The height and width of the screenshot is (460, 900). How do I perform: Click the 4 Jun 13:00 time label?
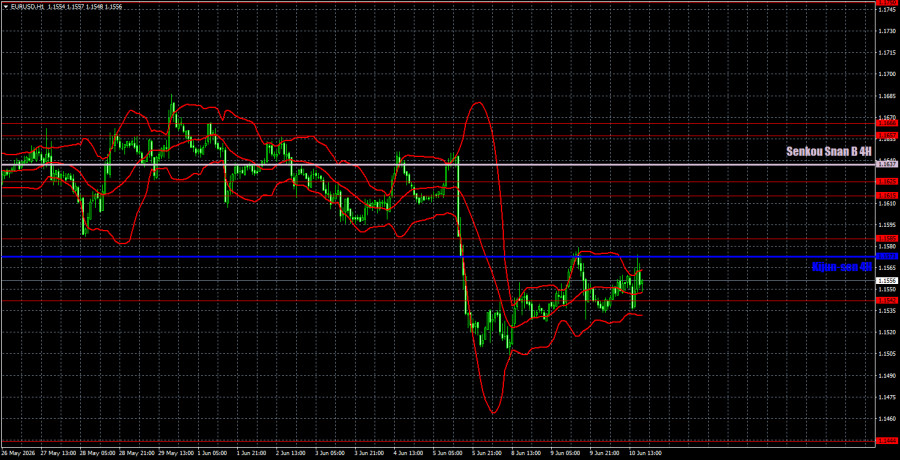tap(408, 453)
